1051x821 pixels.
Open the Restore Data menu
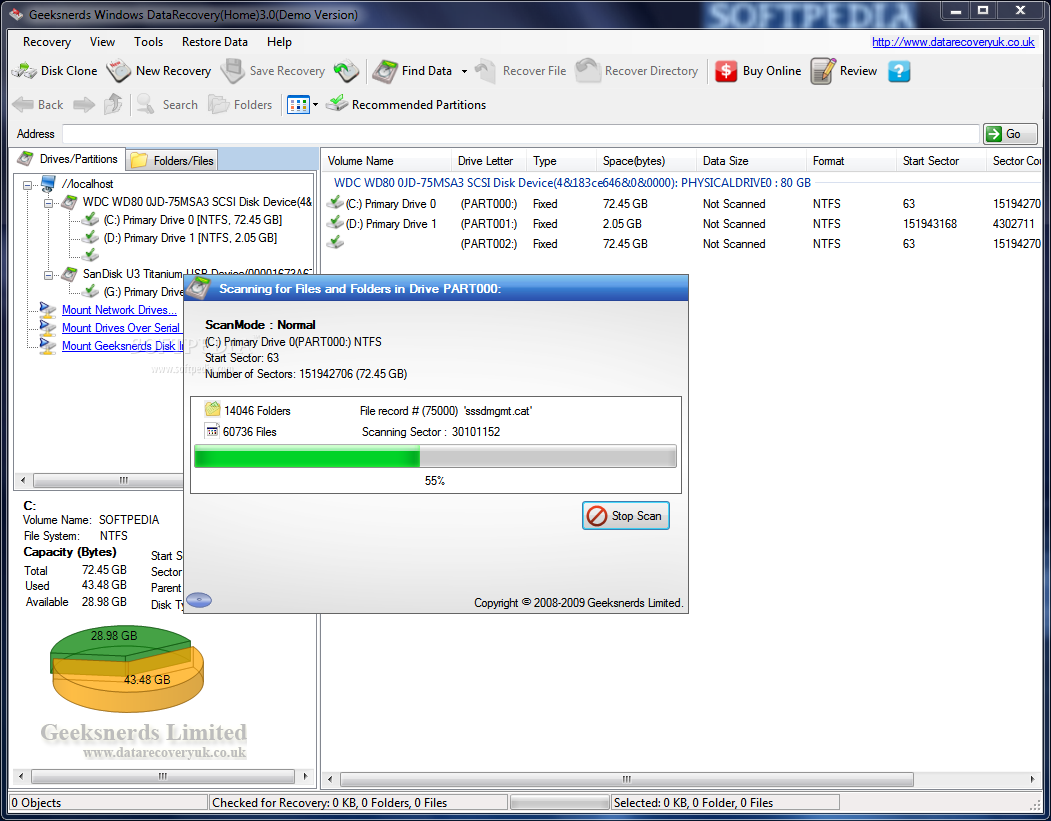[214, 42]
